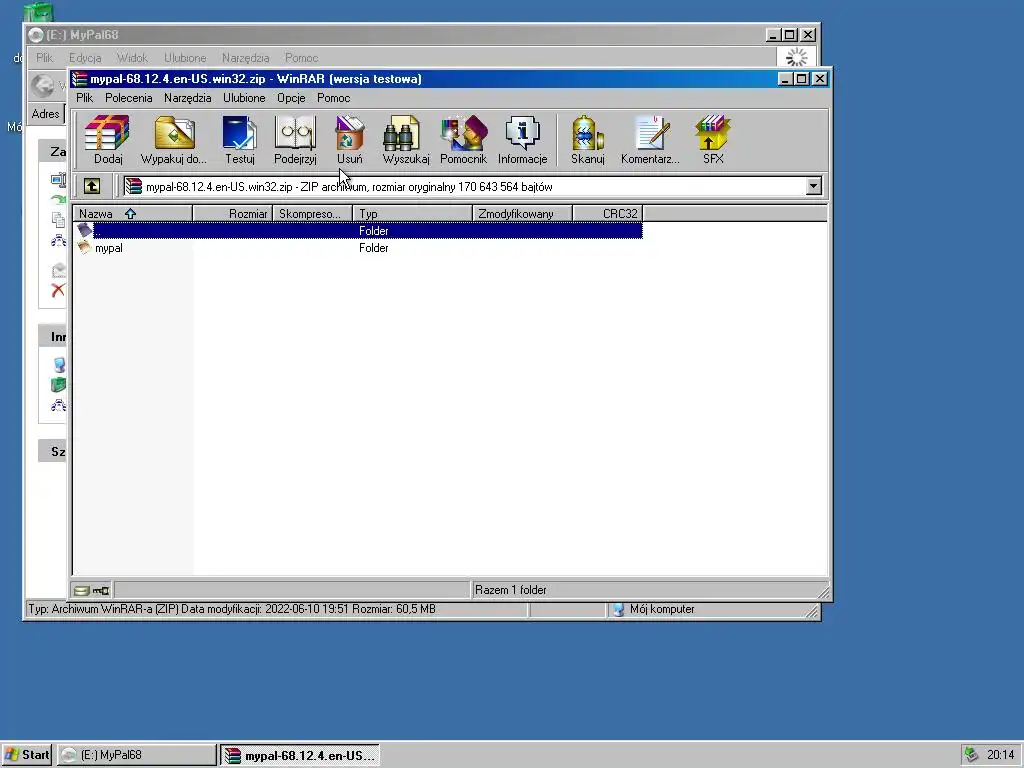Viewport: 1024px width, 768px height.
Task: Open Podejrzyj (view) tool
Action: pyautogui.click(x=295, y=139)
